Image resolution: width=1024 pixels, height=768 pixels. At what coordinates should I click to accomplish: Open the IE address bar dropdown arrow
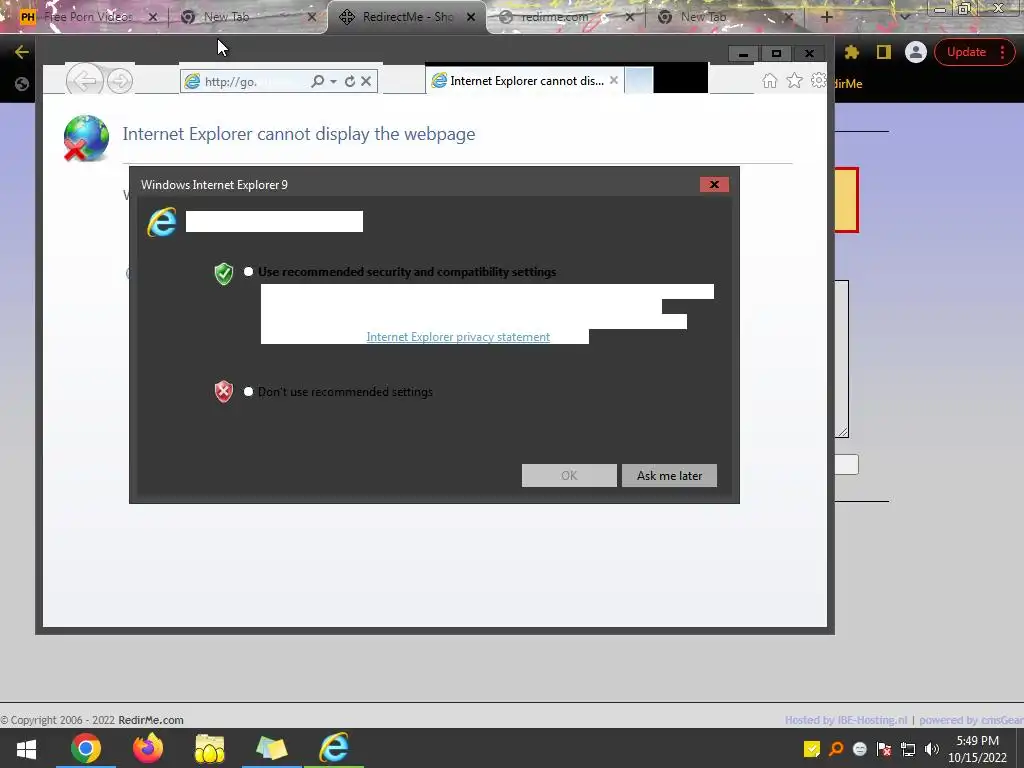(x=333, y=82)
